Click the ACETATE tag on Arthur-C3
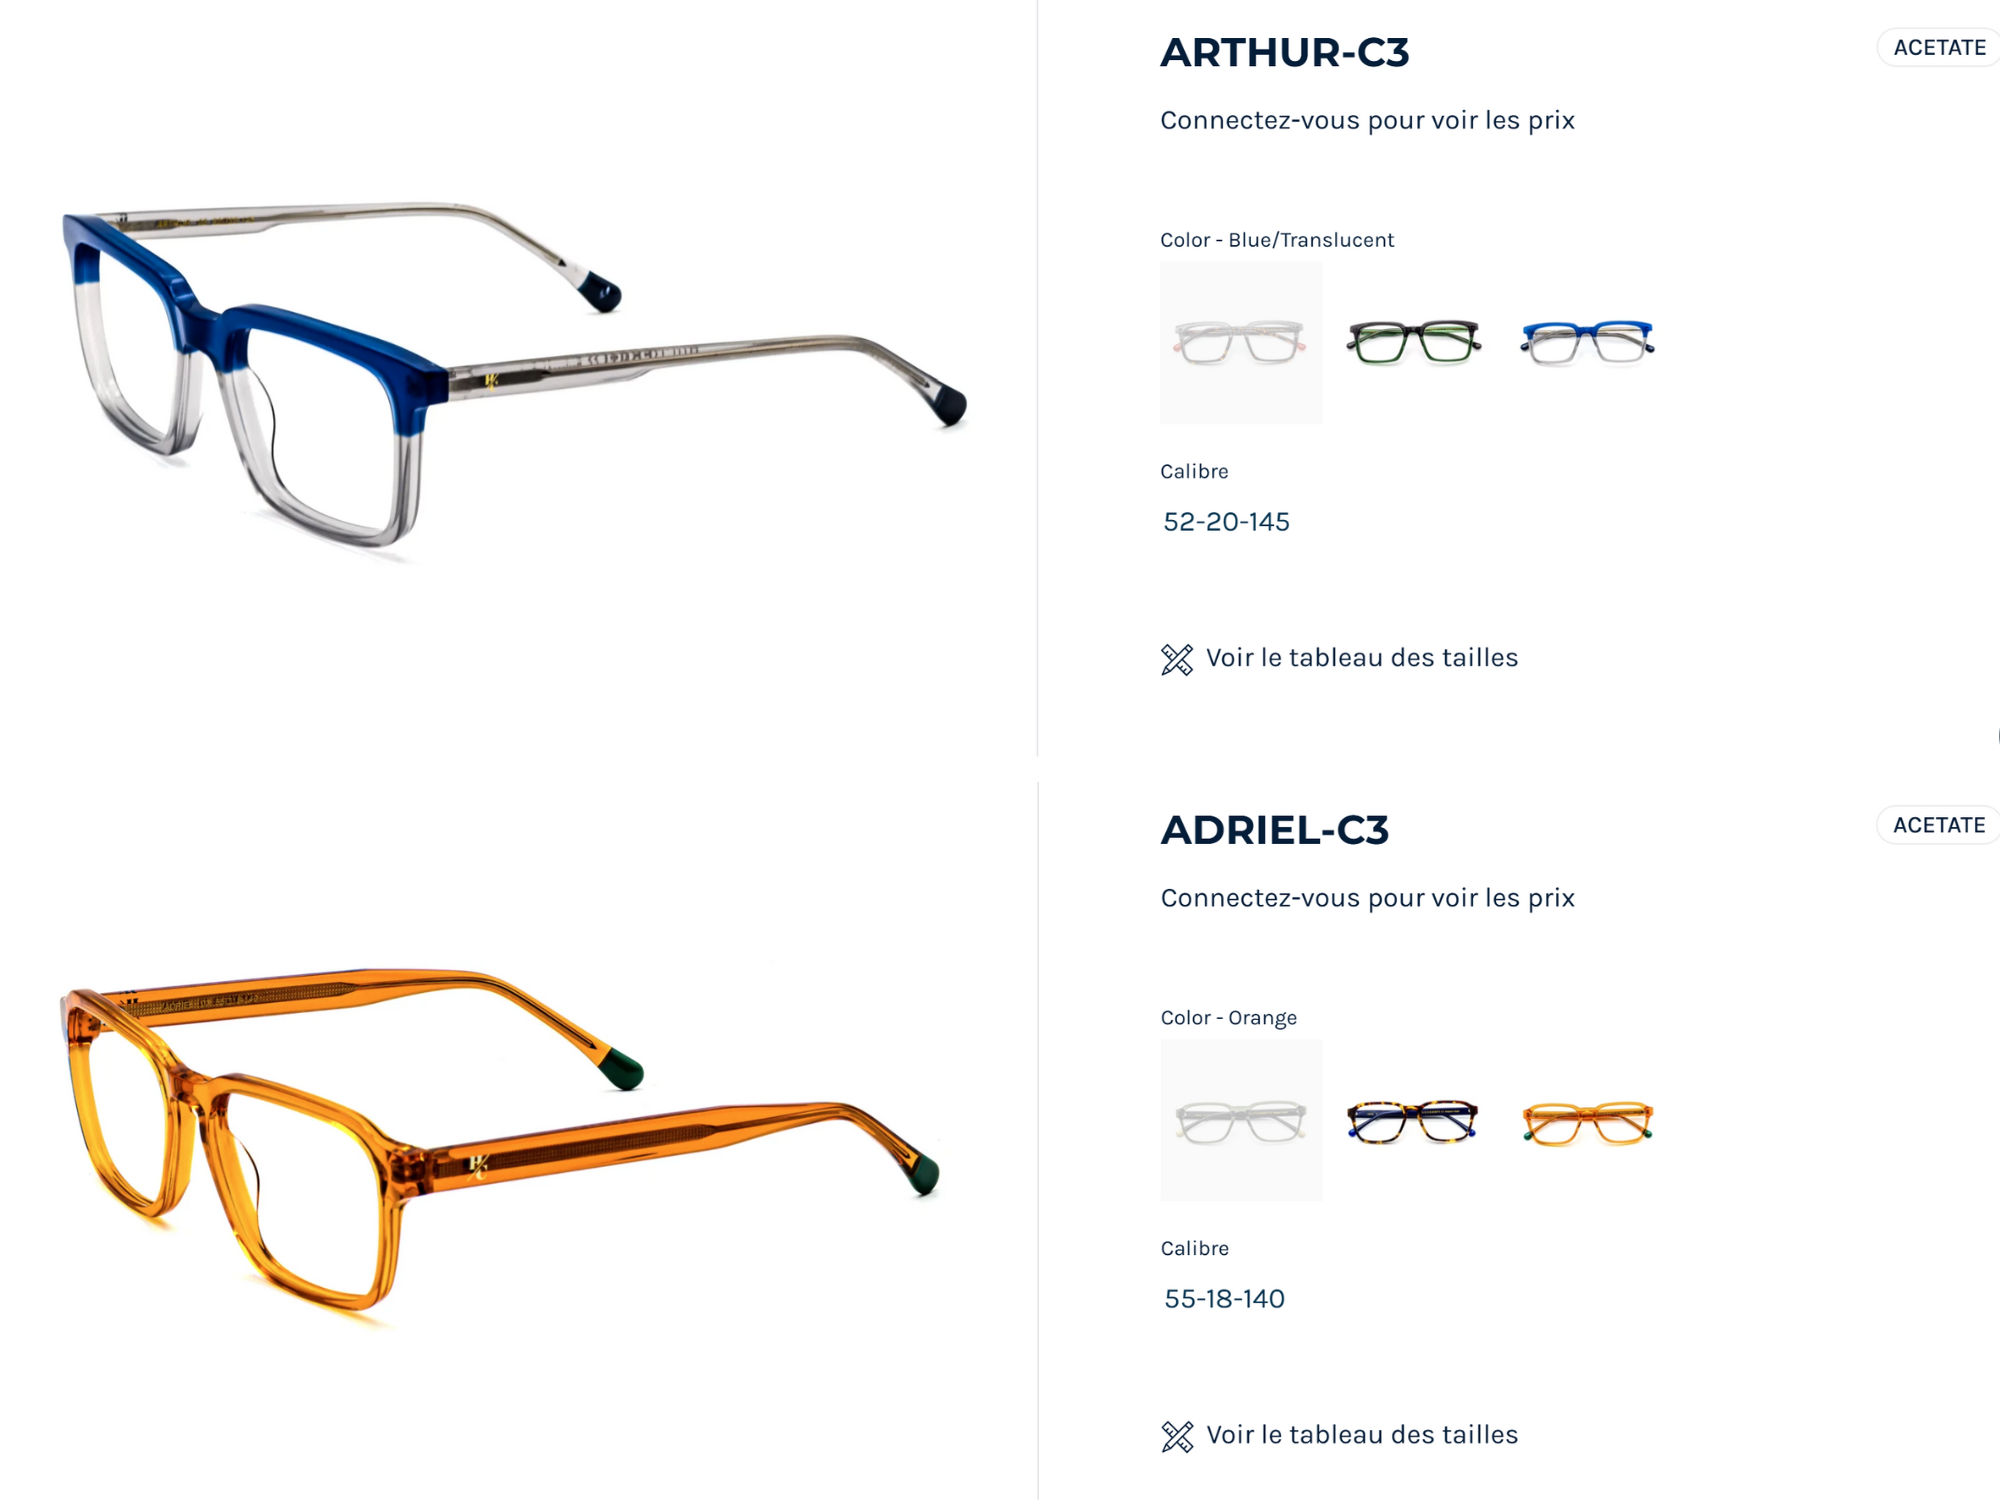 pos(1939,47)
